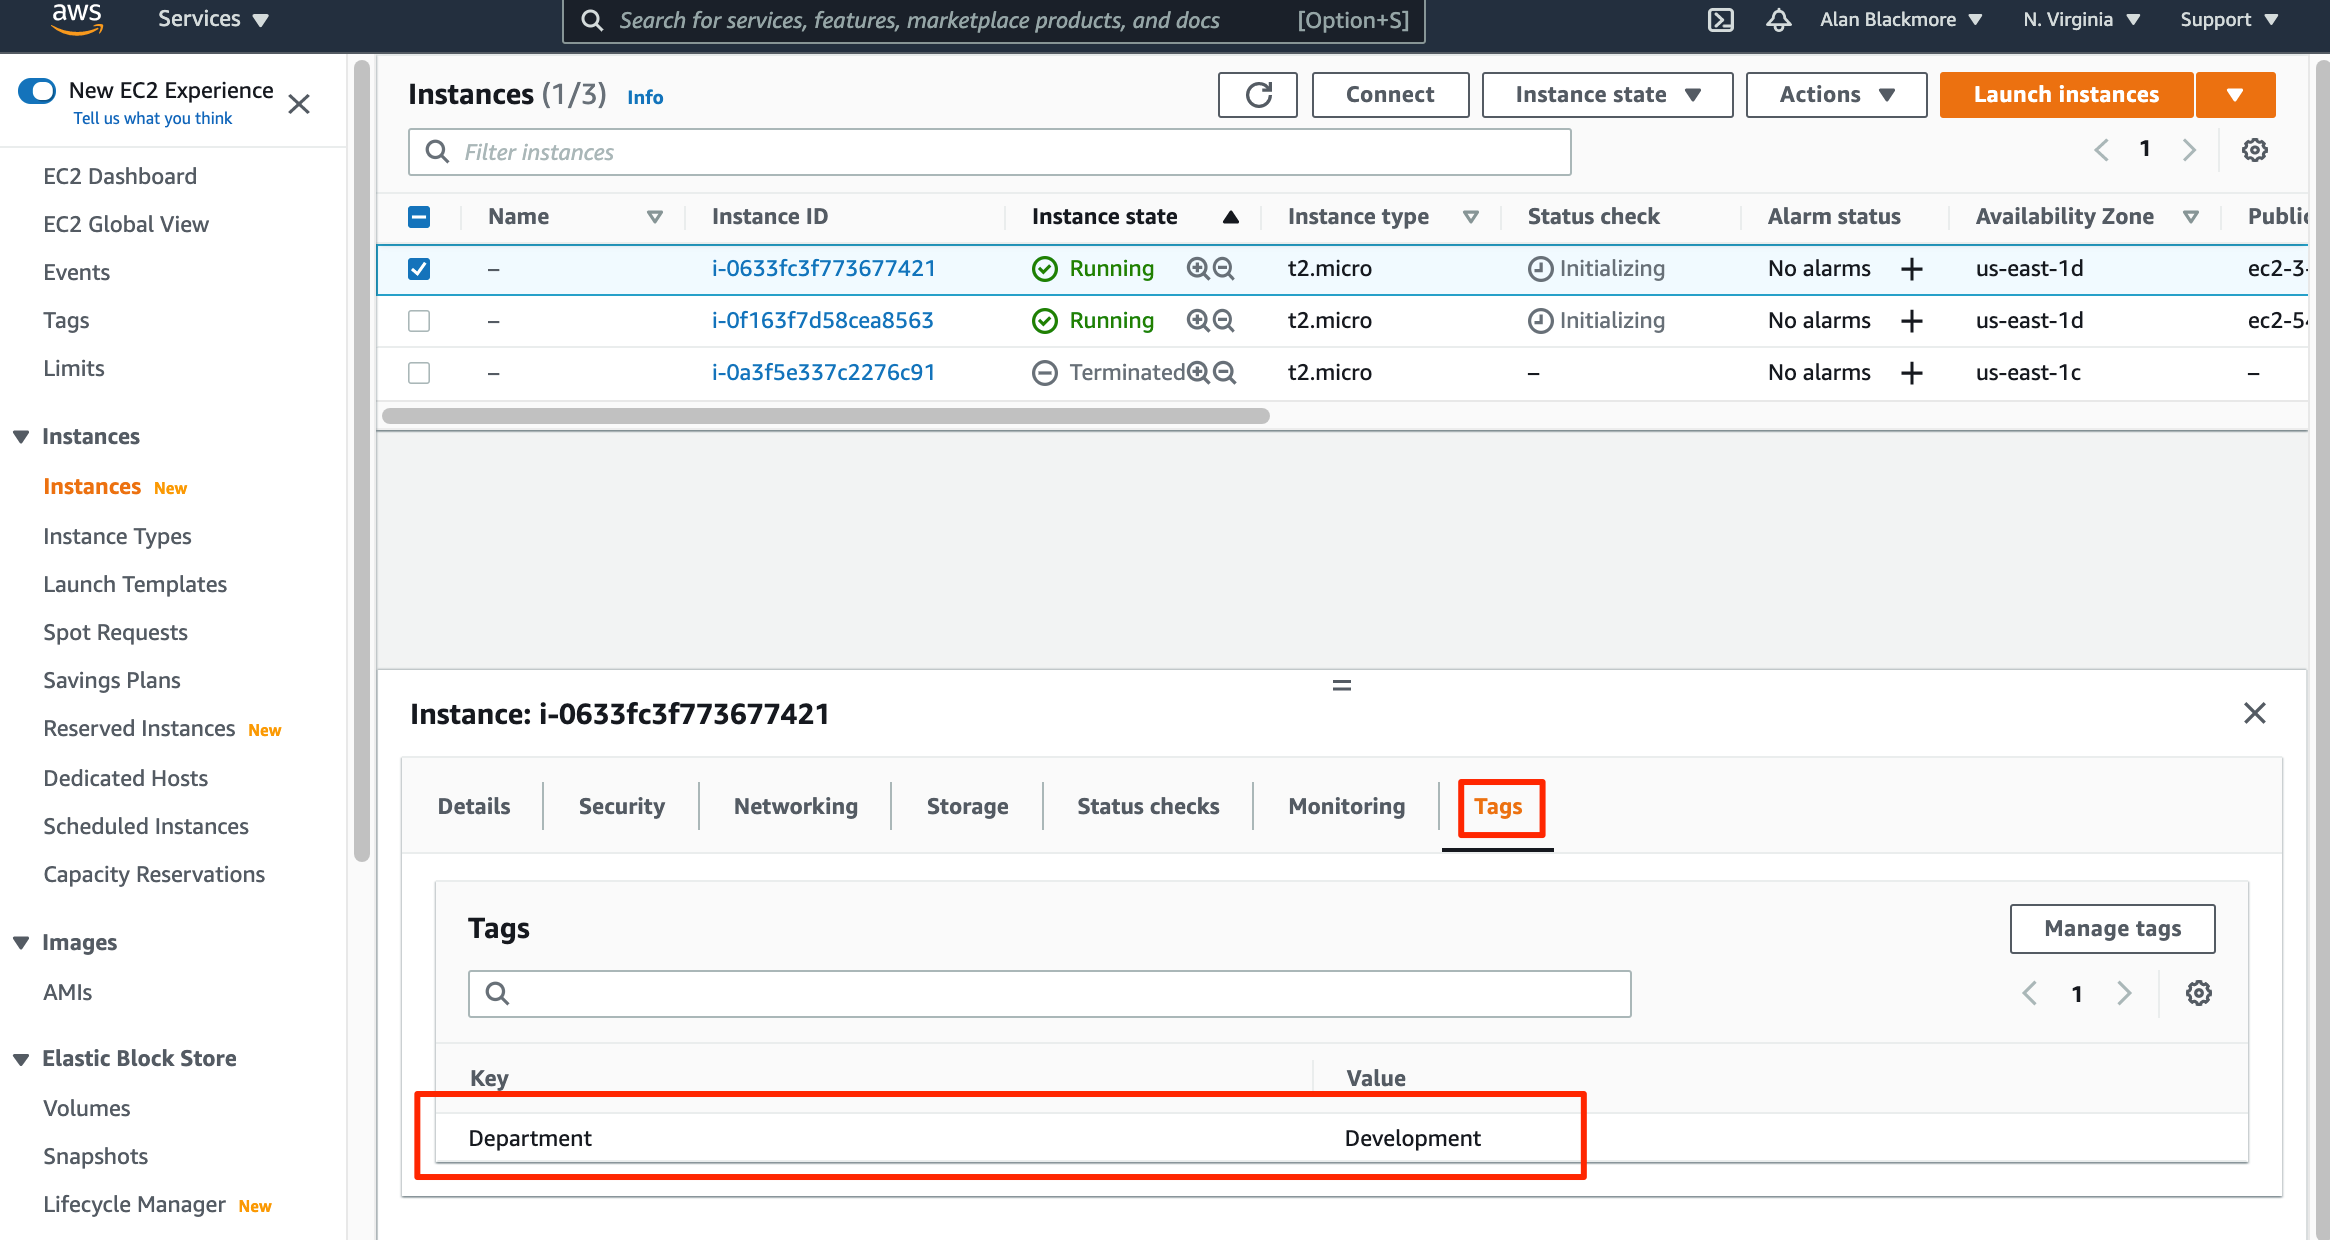
Task: Go to previous tags page
Action: [2029, 993]
